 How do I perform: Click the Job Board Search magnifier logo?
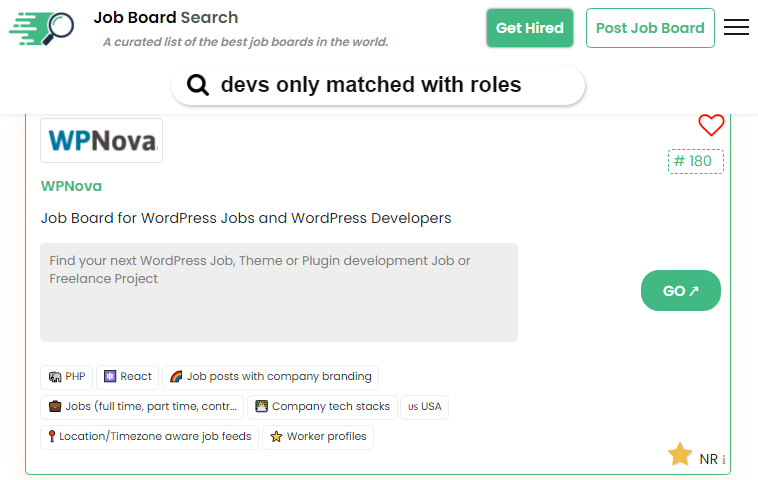(x=42, y=28)
